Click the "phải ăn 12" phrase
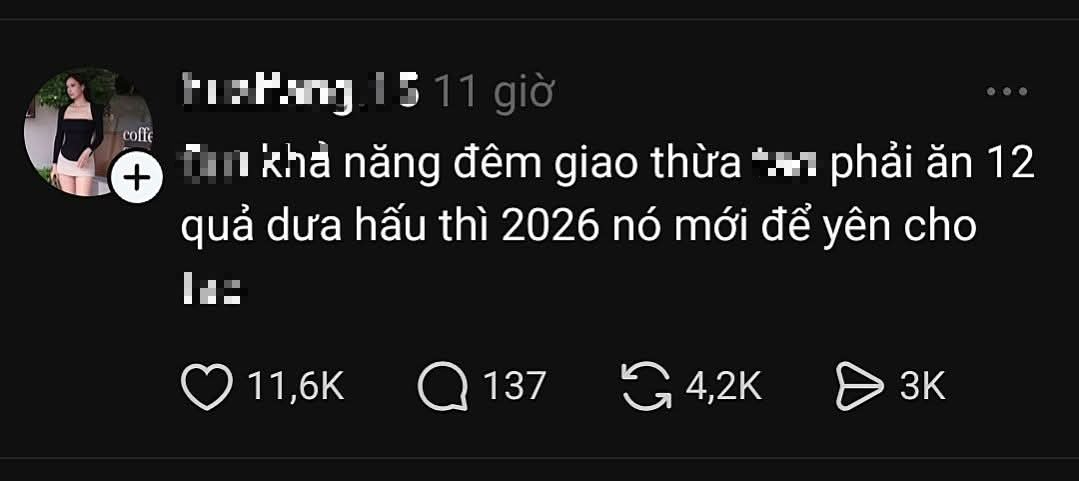Image resolution: width=1079 pixels, height=481 pixels. (x=932, y=167)
